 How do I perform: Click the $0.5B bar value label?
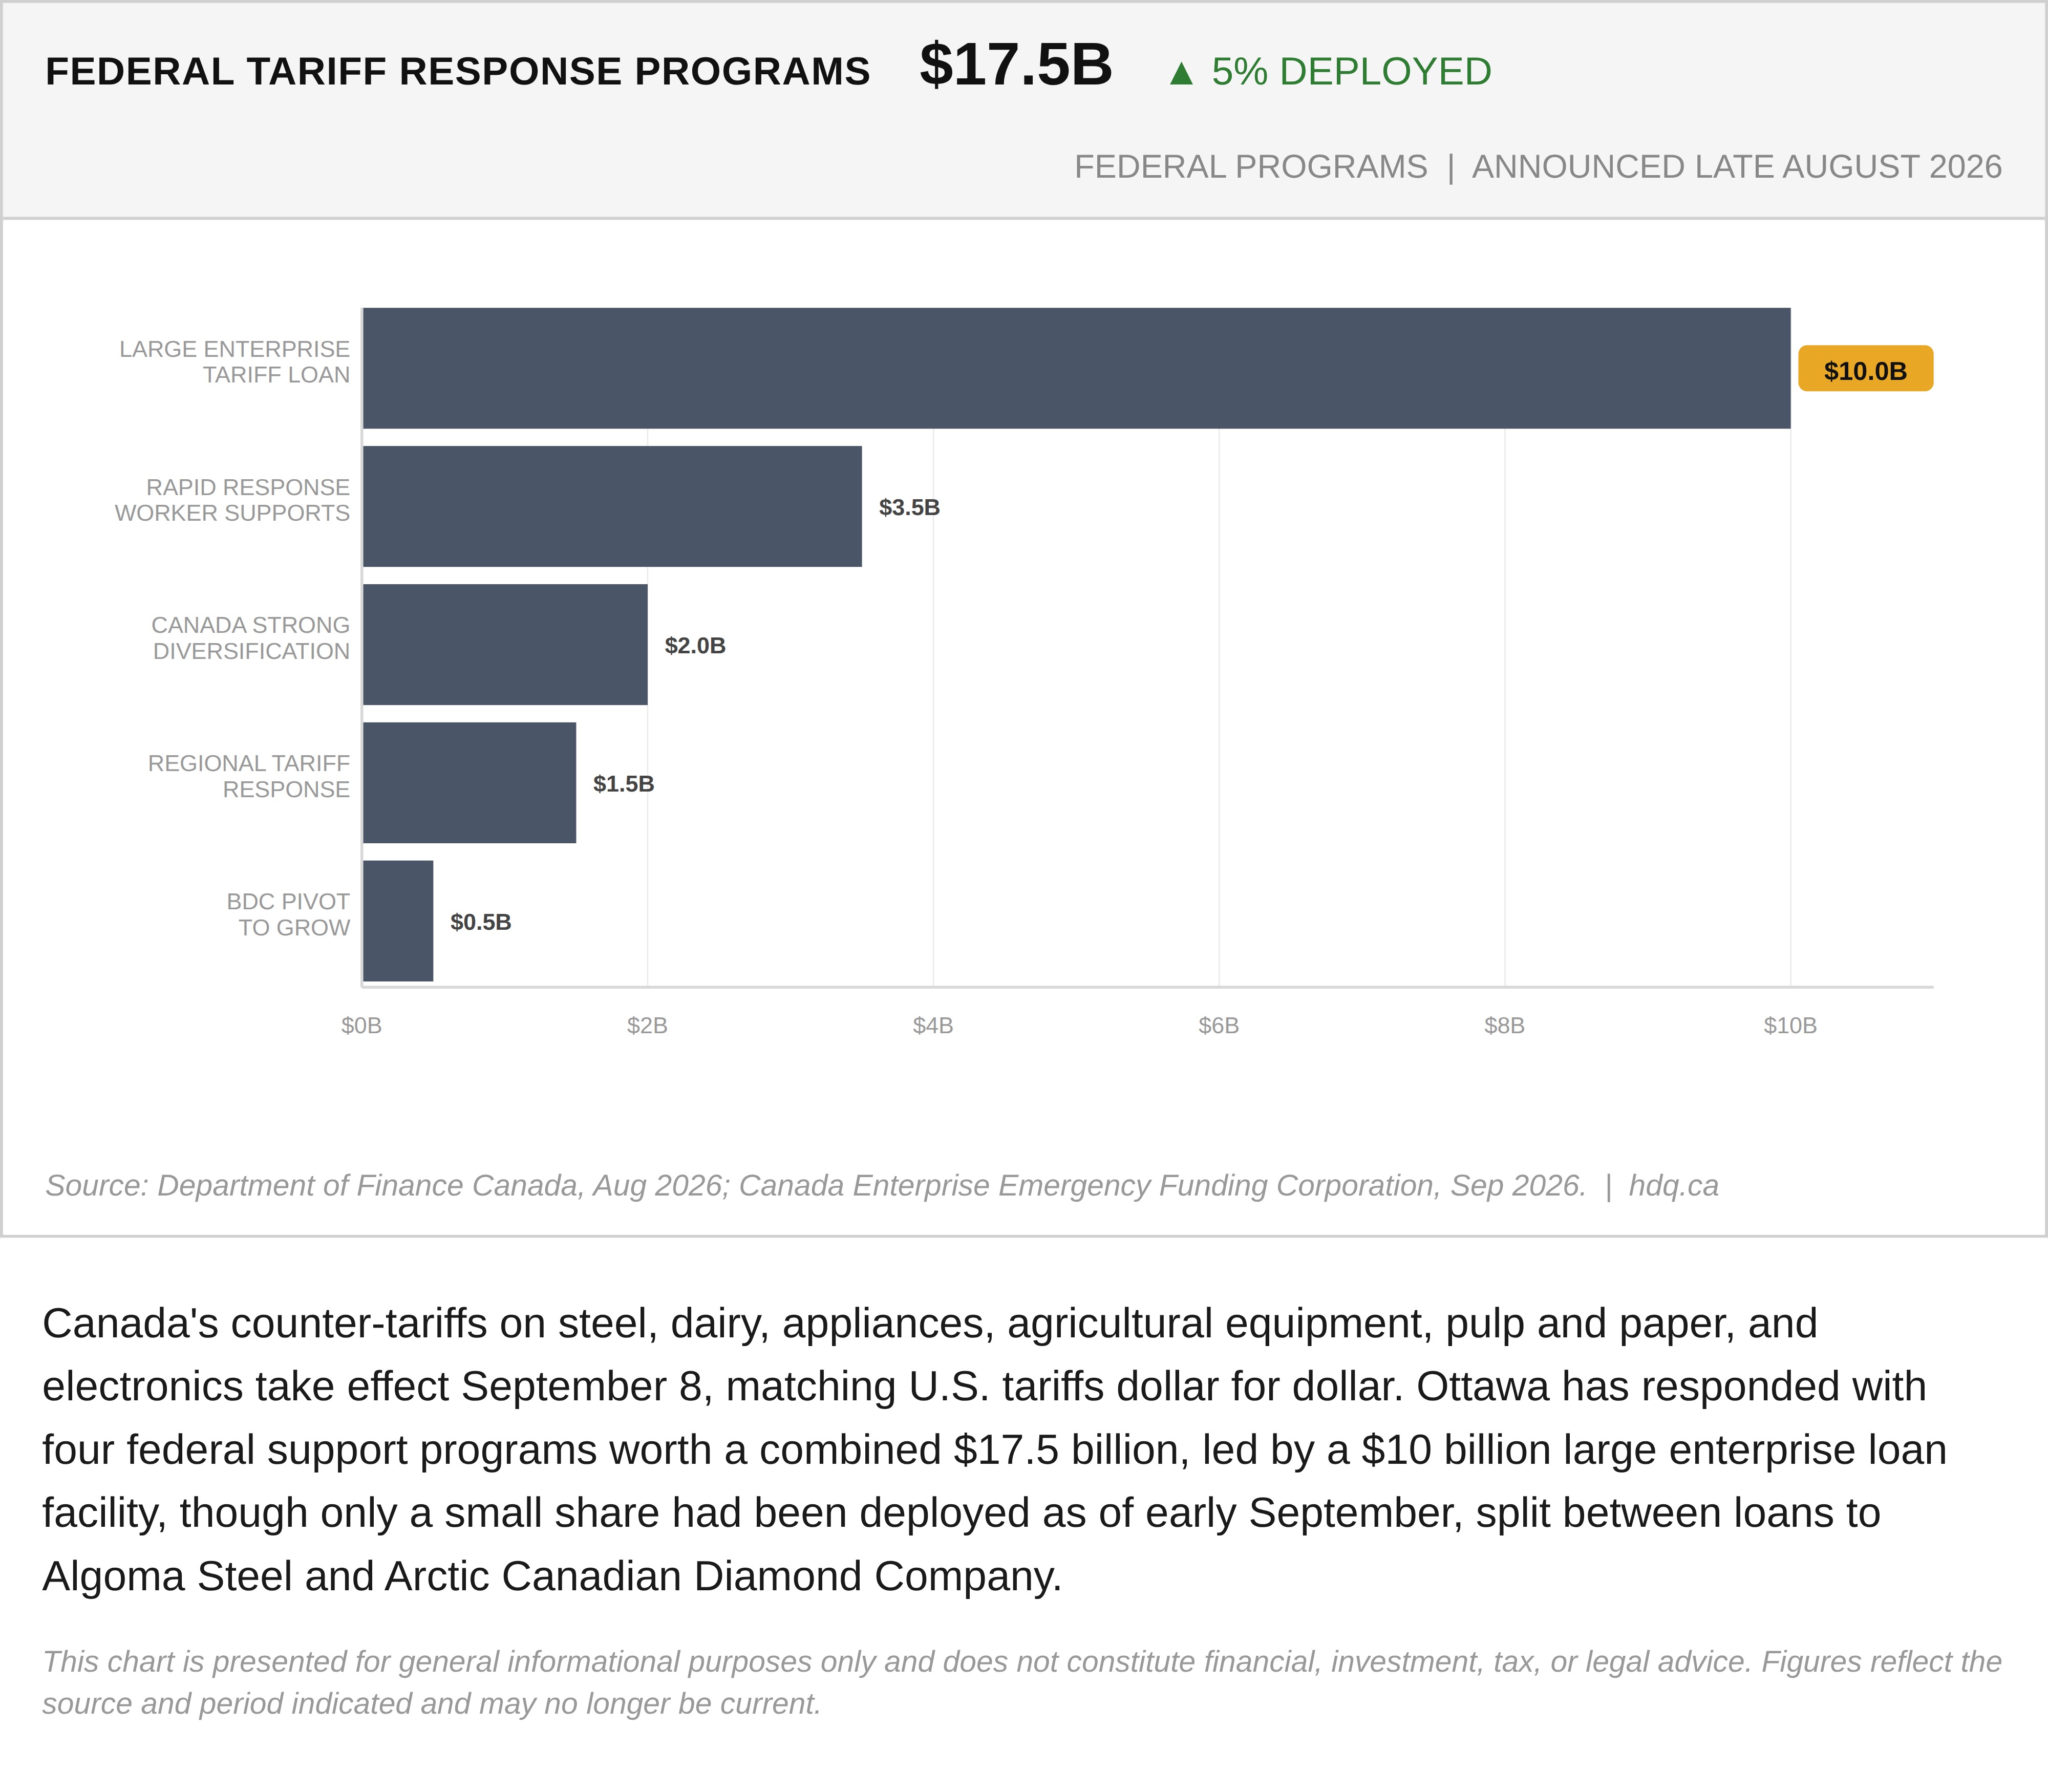(x=481, y=922)
